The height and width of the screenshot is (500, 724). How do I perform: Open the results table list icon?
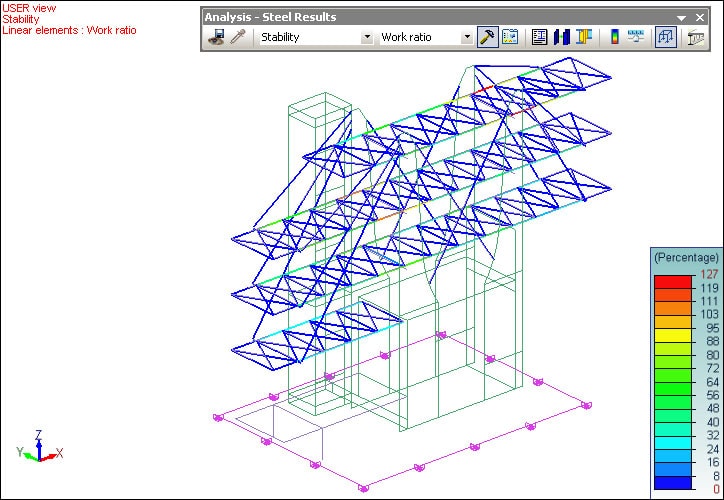coord(540,37)
